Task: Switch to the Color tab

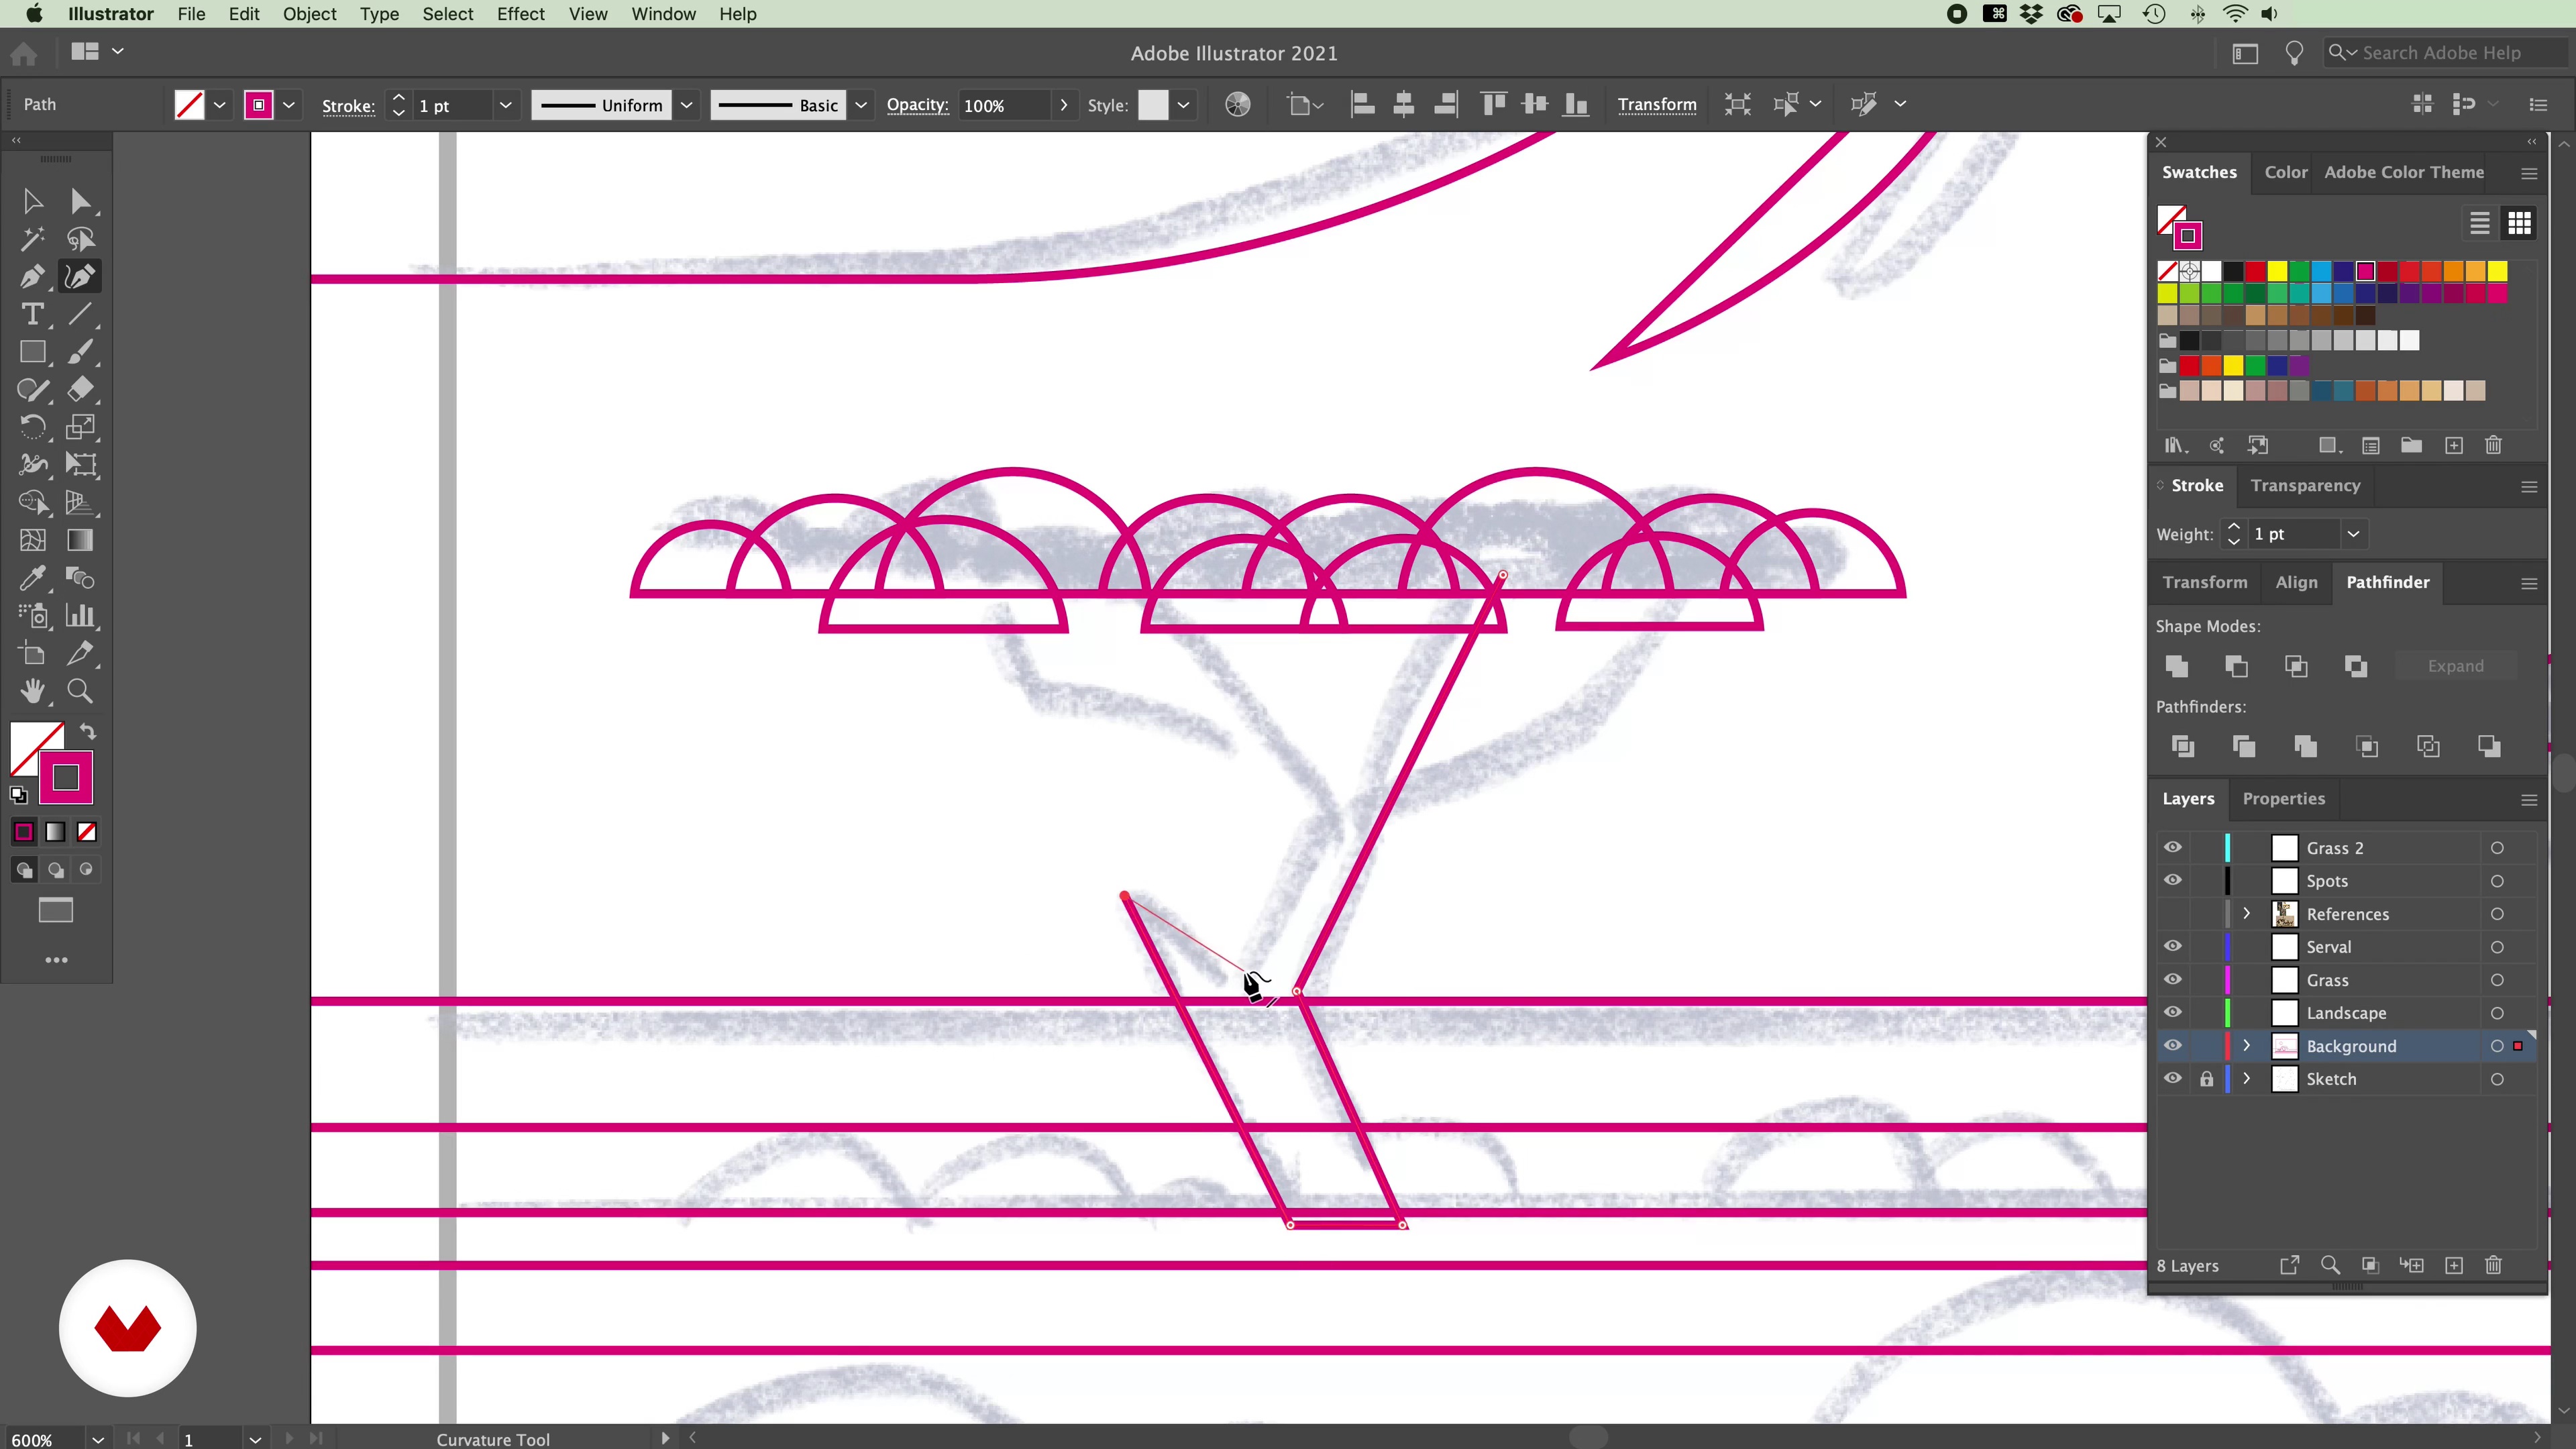Action: pyautogui.click(x=2286, y=172)
